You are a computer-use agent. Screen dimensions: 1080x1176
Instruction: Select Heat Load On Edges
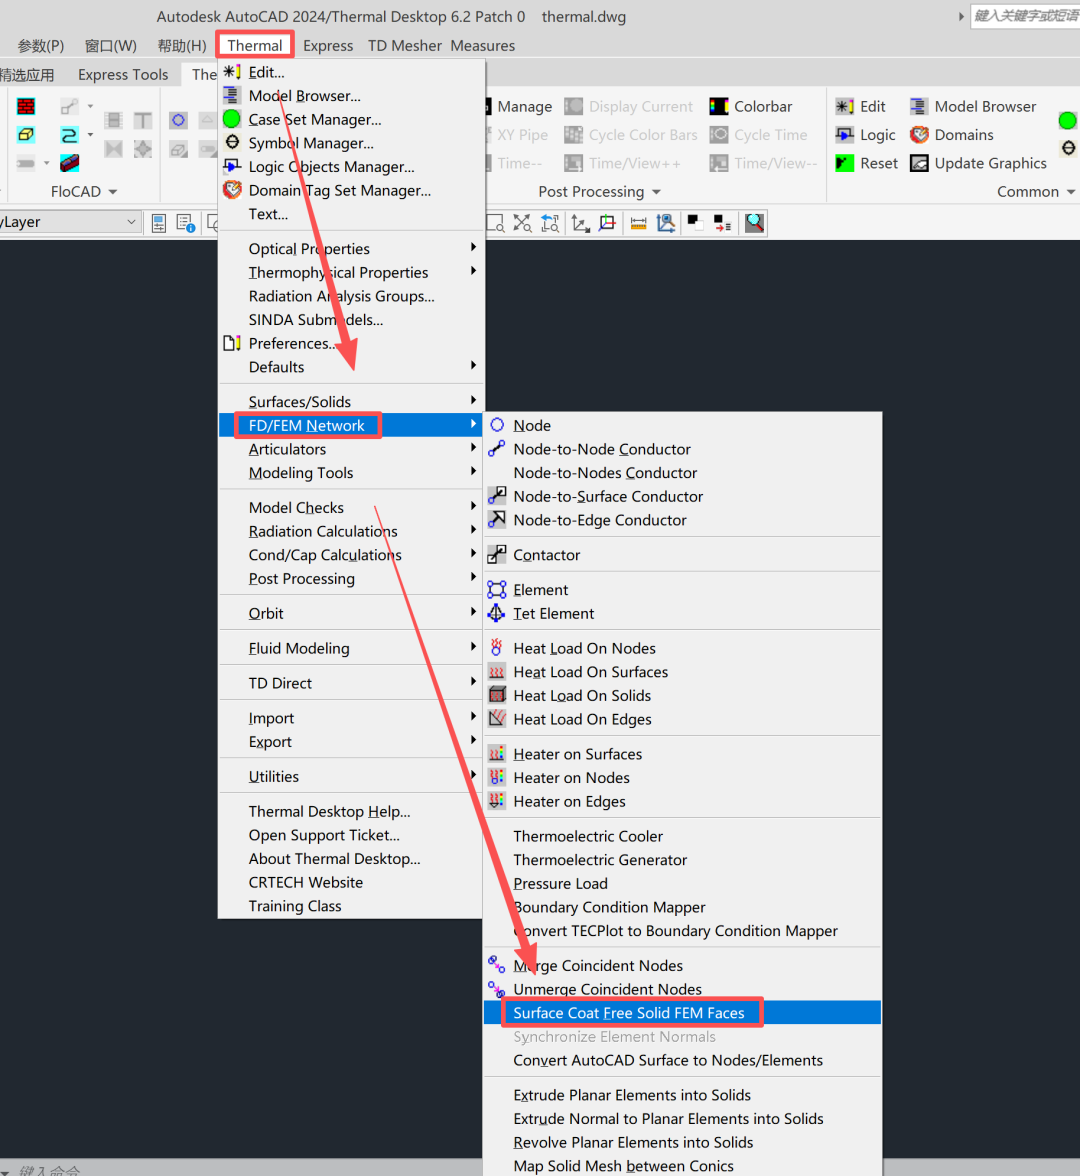582,719
